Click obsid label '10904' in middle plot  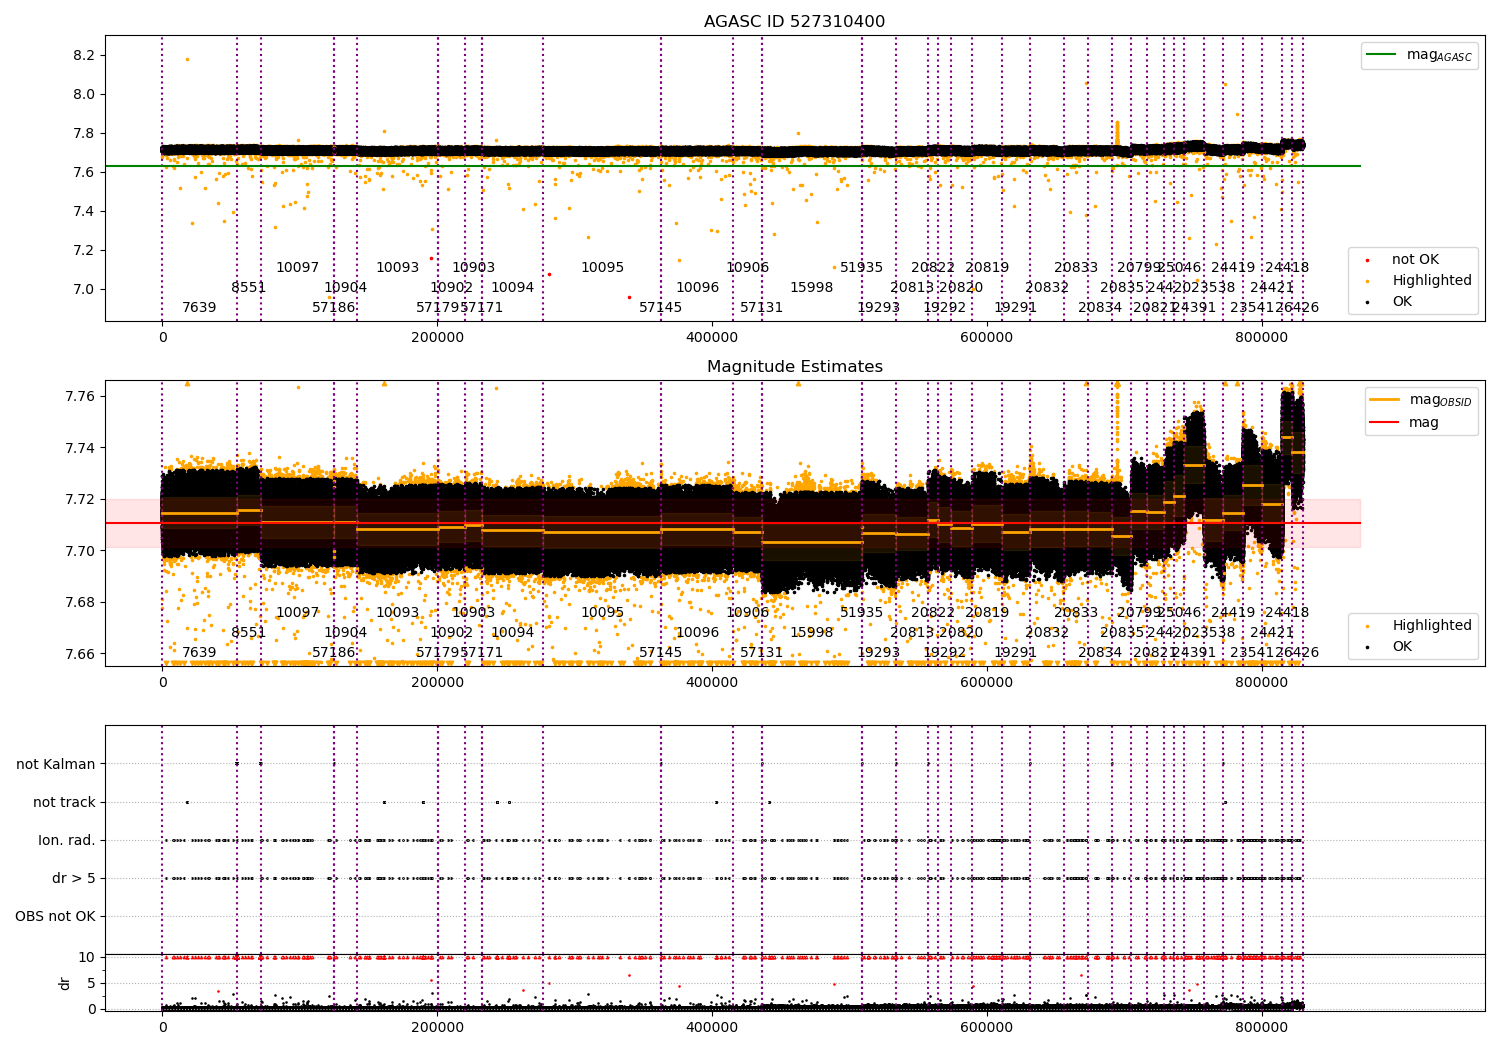(x=345, y=632)
